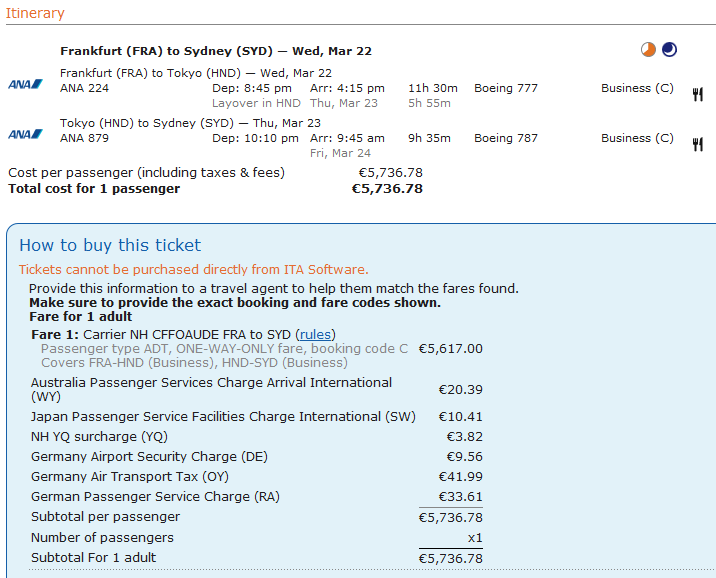The height and width of the screenshot is (578, 716).
Task: Click the 'Layover in HND' text
Action: pyautogui.click(x=256, y=103)
